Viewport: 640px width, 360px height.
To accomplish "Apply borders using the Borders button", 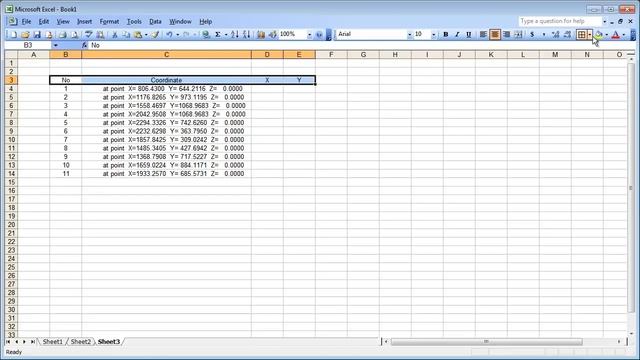I will 581,35.
